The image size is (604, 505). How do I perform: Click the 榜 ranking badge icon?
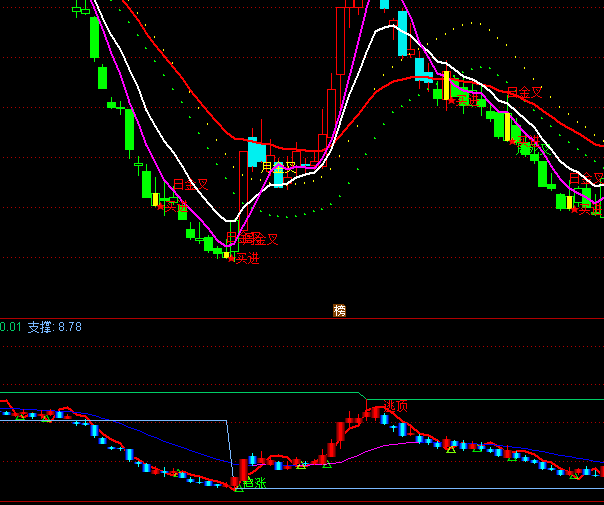point(339,310)
